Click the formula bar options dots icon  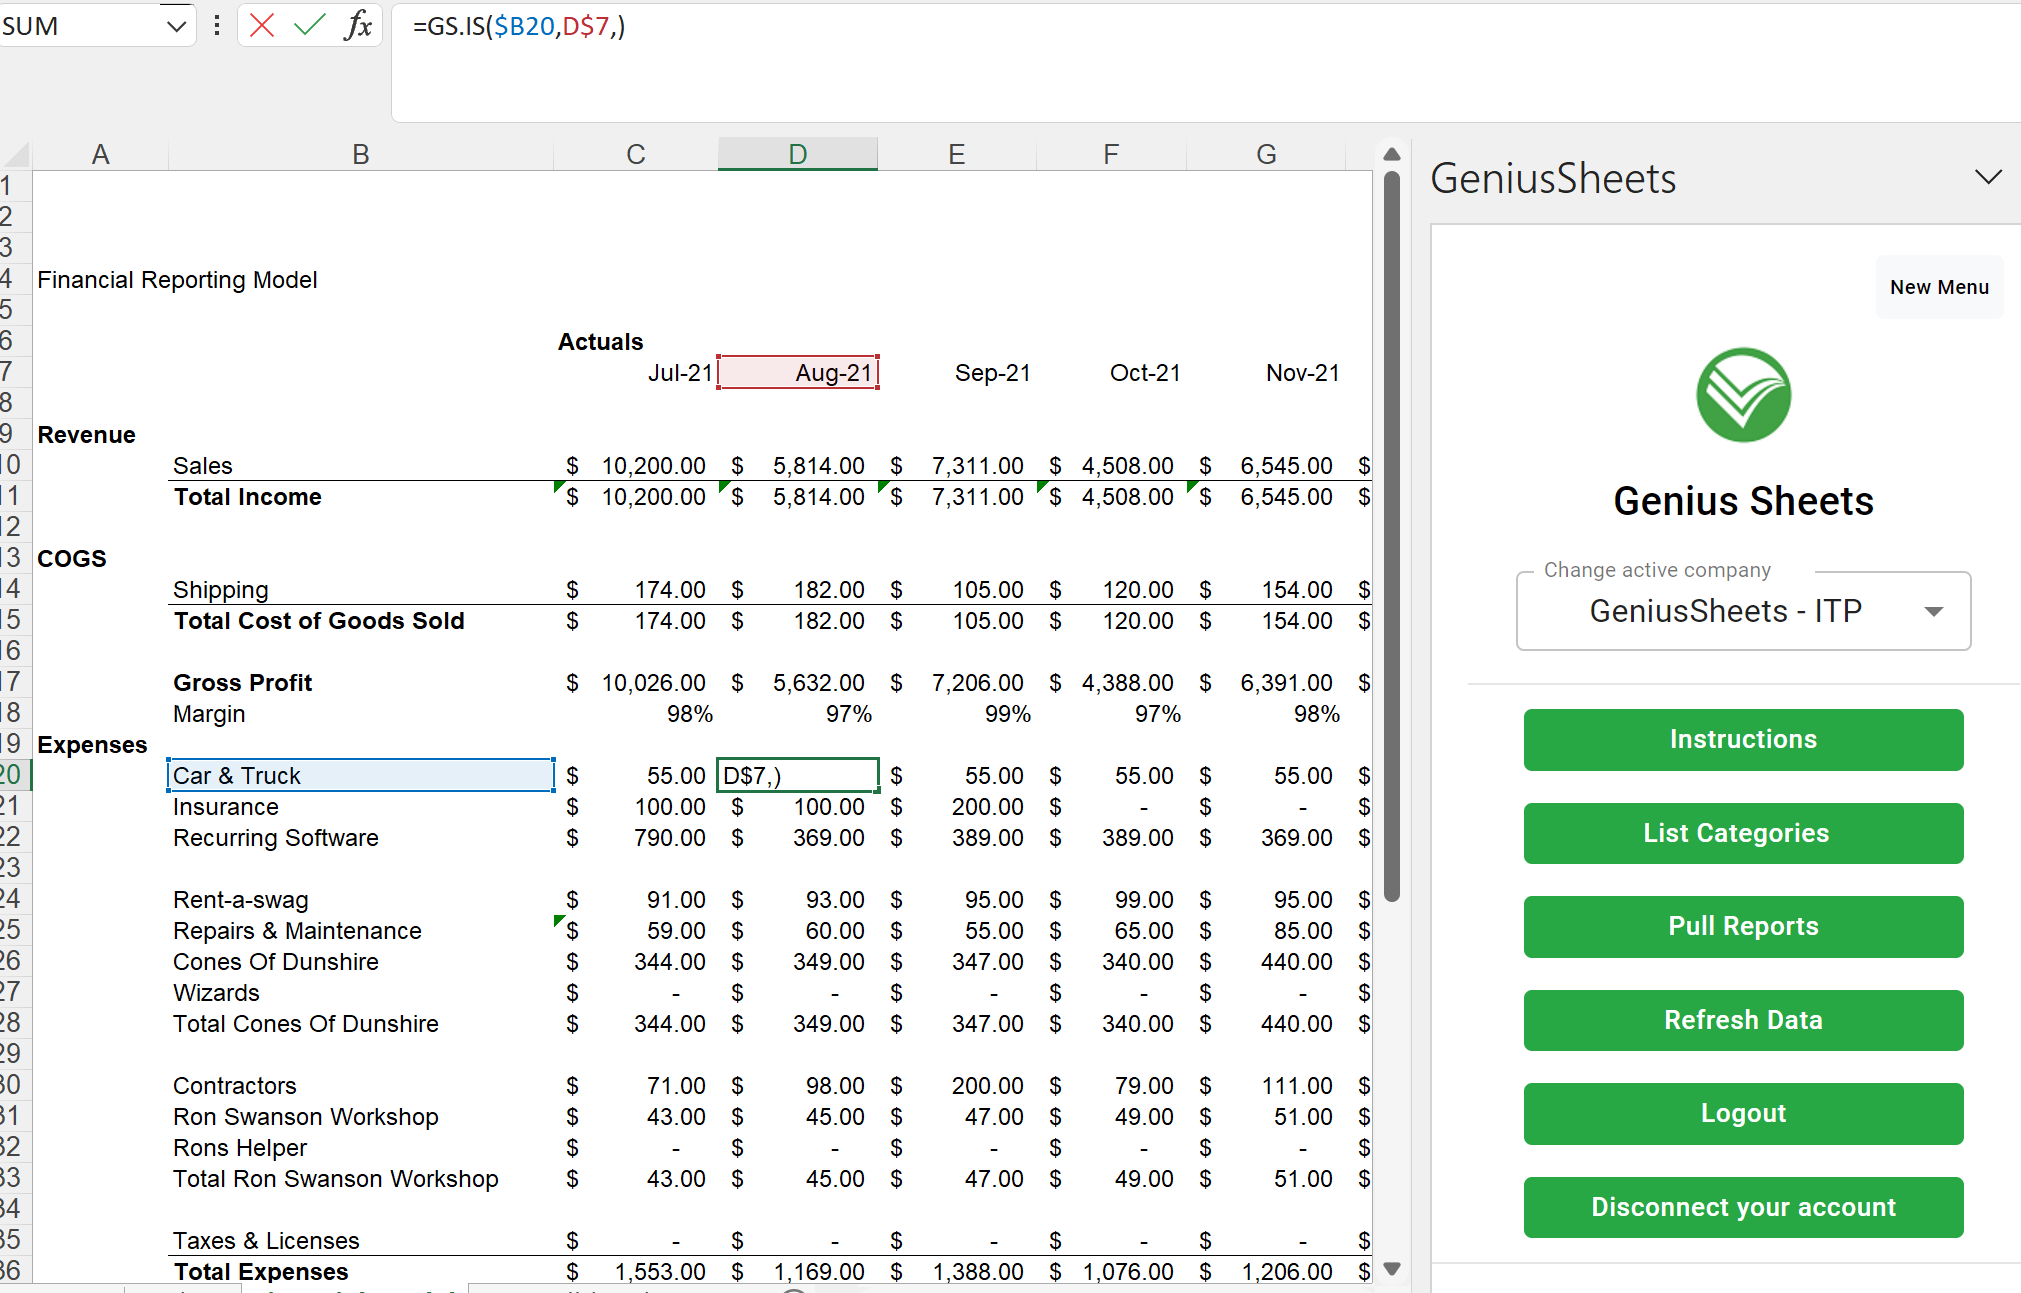coord(216,25)
